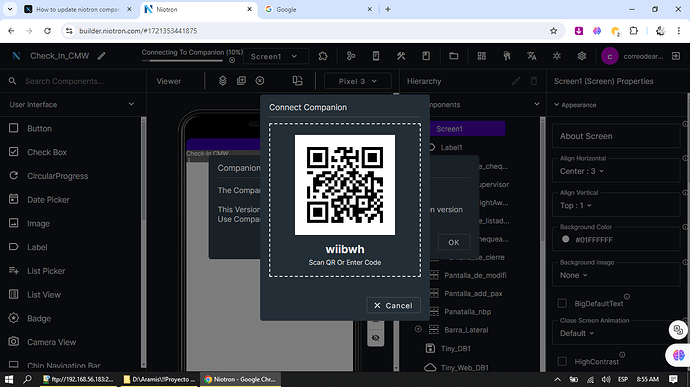The height and width of the screenshot is (387, 690).
Task: Select Screen1 in the Hierarchy tree
Action: [449, 129]
